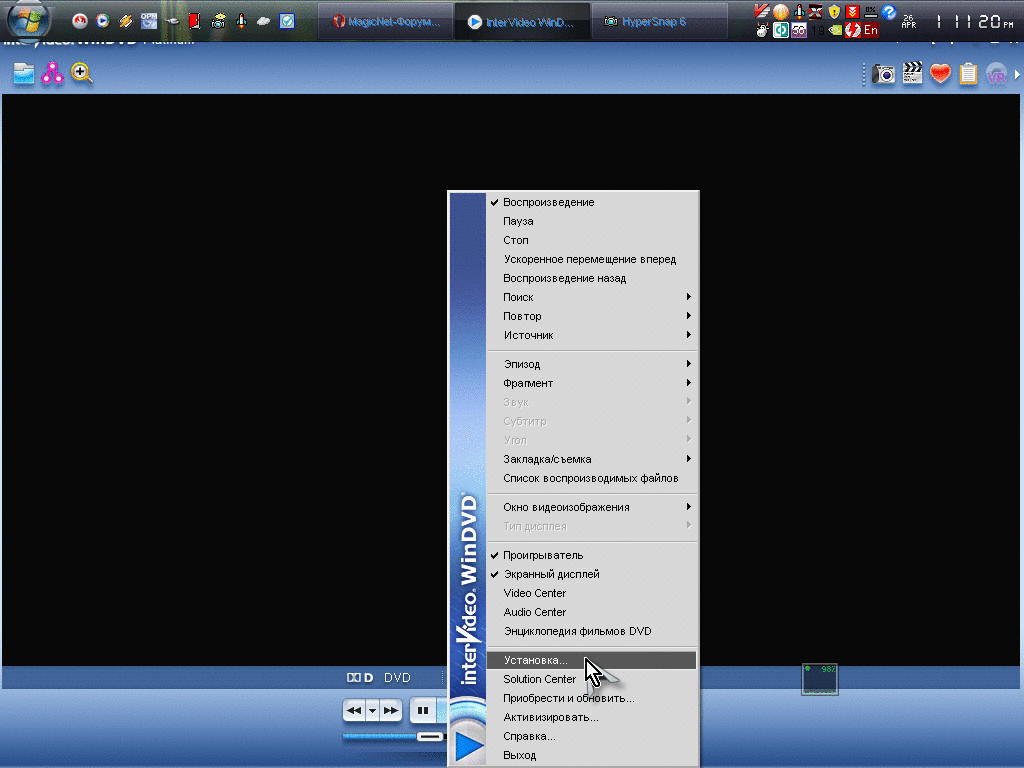Open the Windows Start orb
The height and width of the screenshot is (768, 1024).
[x=29, y=20]
